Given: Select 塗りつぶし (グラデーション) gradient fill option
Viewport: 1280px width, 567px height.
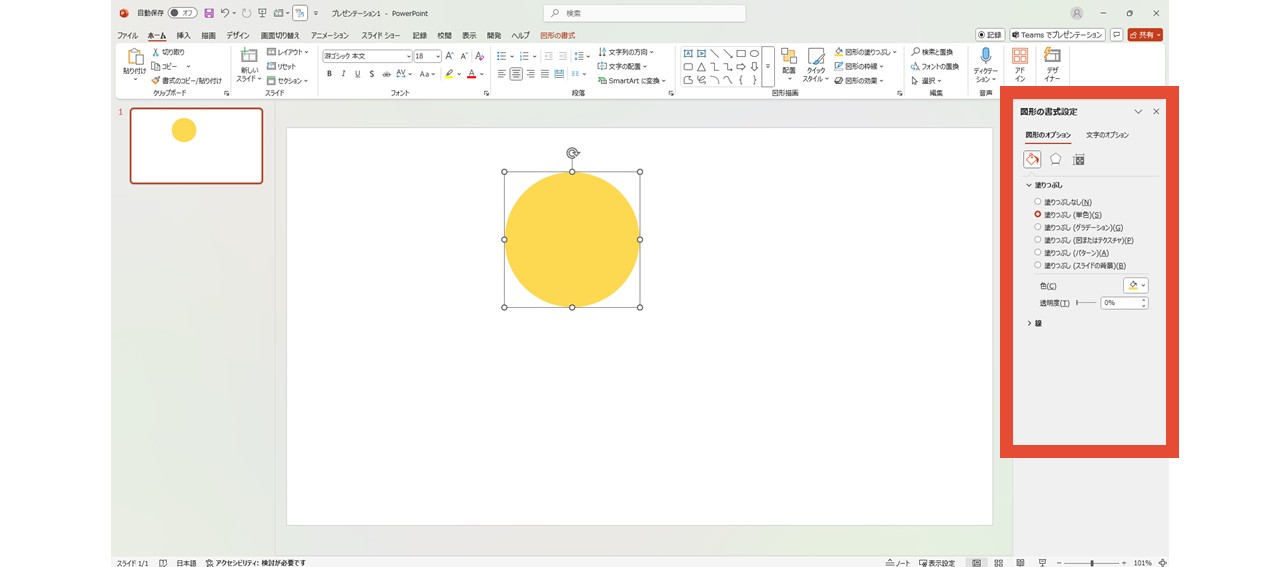Looking at the screenshot, I should click(1078, 227).
